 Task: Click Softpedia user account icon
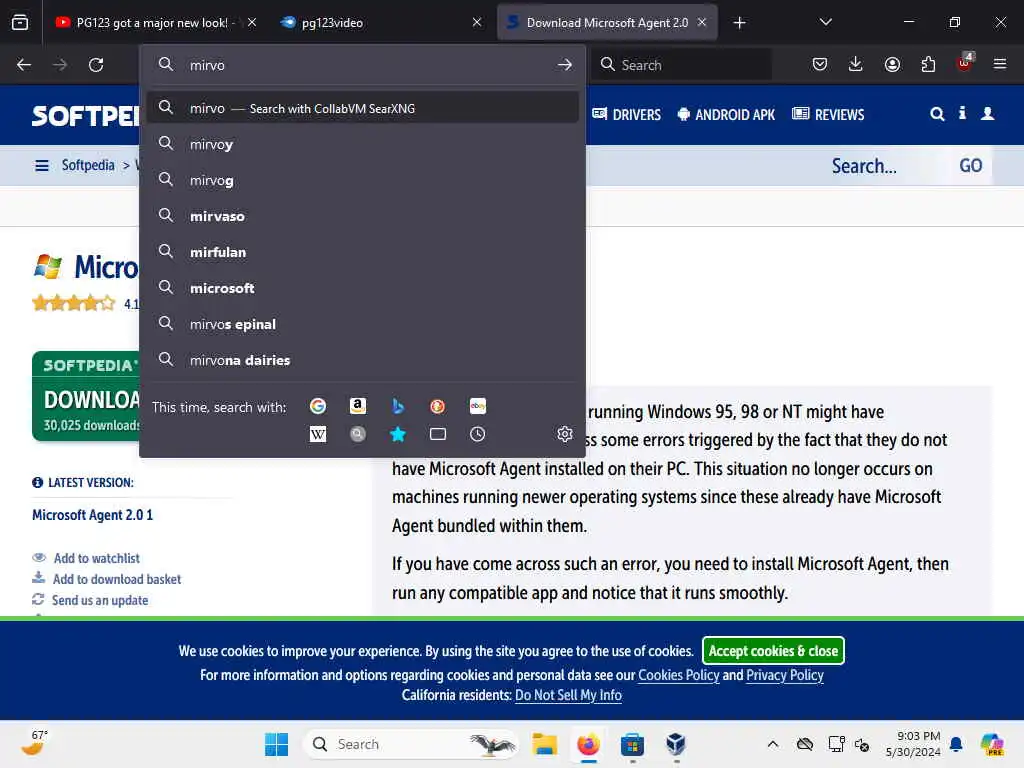click(x=987, y=114)
